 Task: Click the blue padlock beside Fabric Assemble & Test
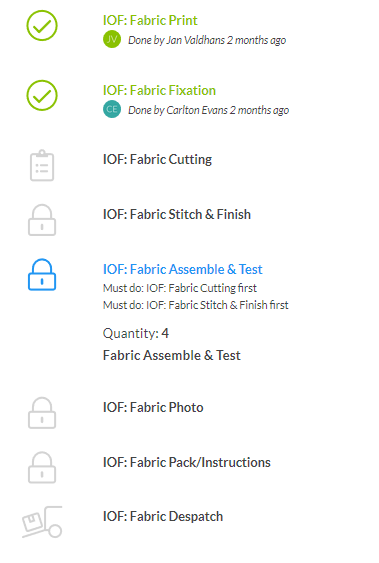42,274
